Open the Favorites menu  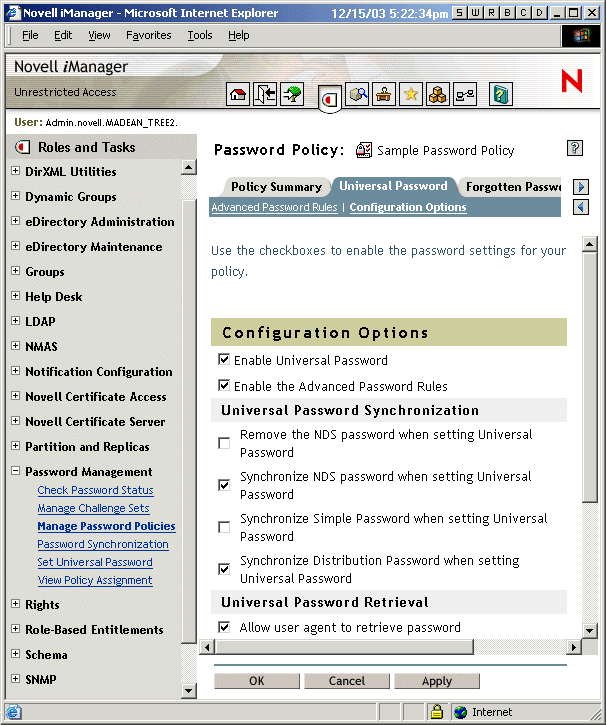pos(148,35)
